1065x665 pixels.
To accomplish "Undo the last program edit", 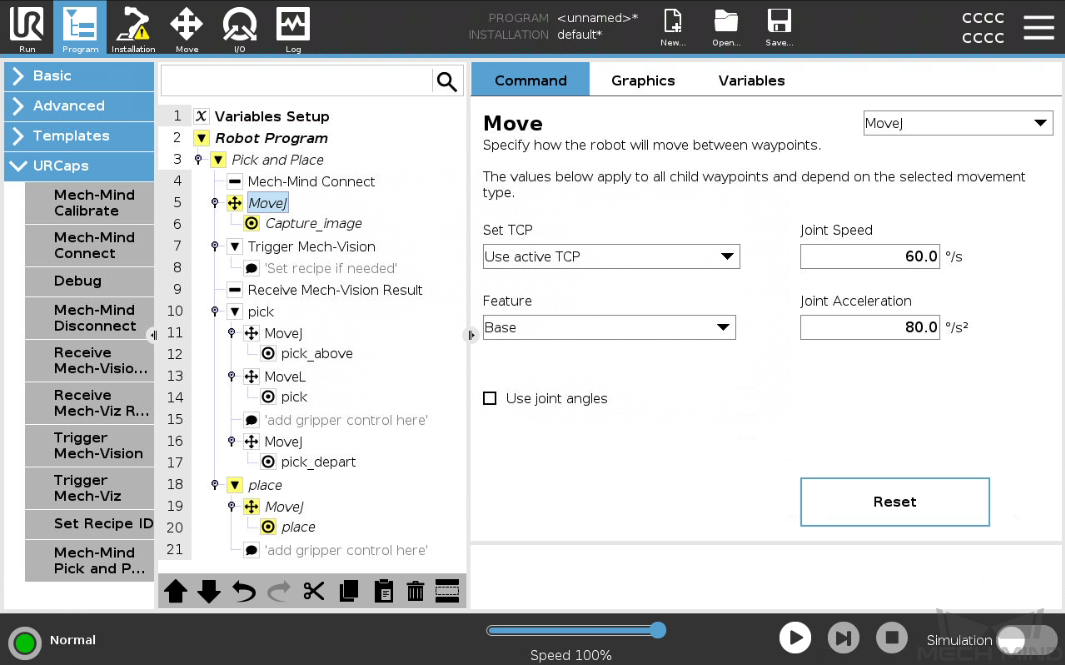I will click(244, 591).
